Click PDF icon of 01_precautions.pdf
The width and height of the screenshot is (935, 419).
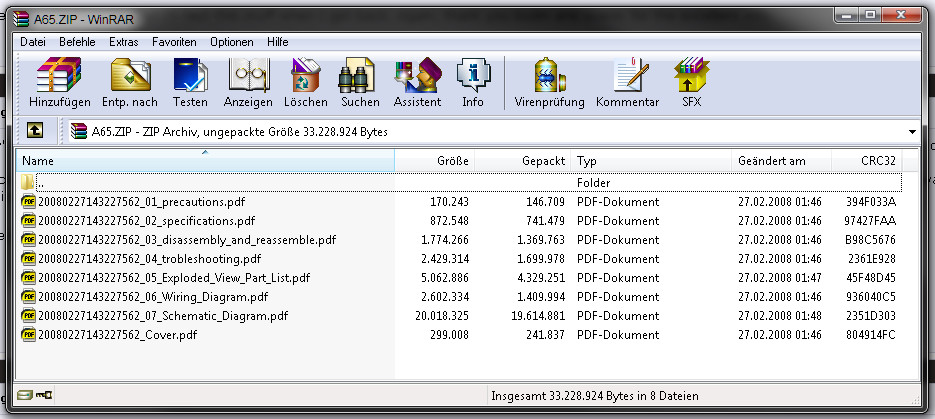[29, 201]
